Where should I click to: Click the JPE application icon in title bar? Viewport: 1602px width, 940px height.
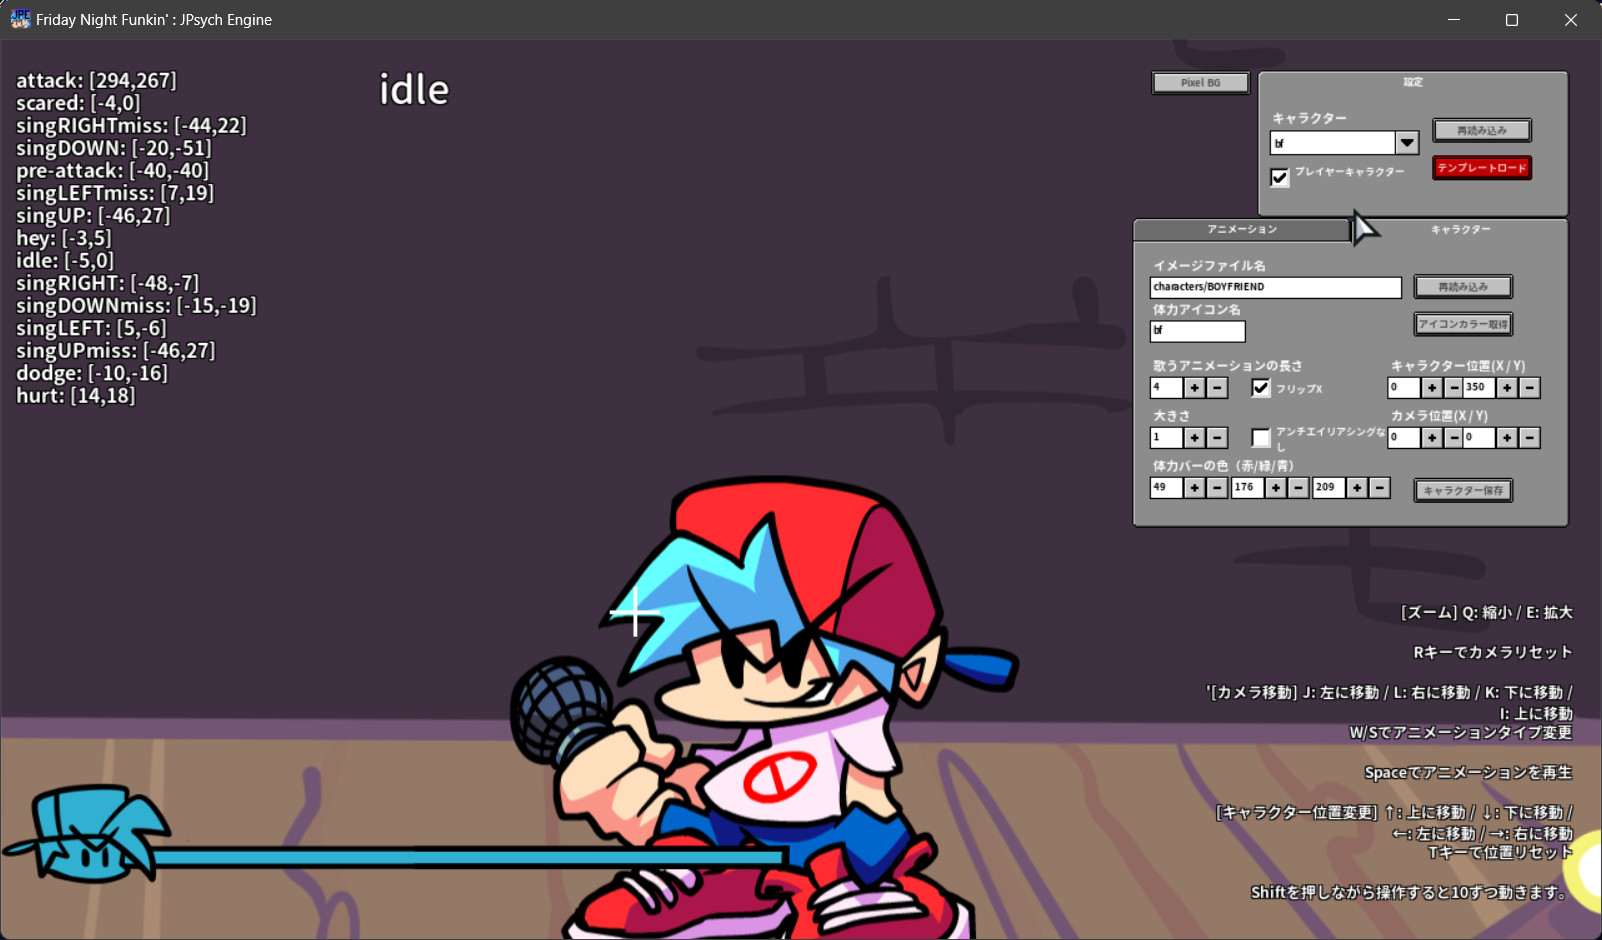19,19
